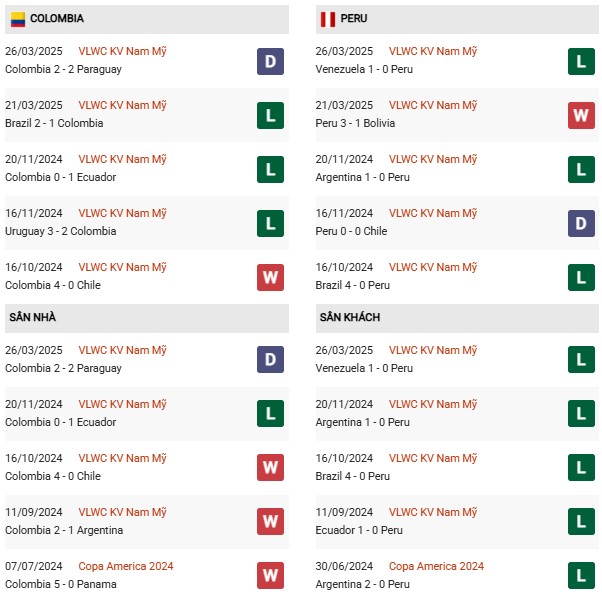Click the COLOMBIA team header
602x594 pixels.
[147, 19]
